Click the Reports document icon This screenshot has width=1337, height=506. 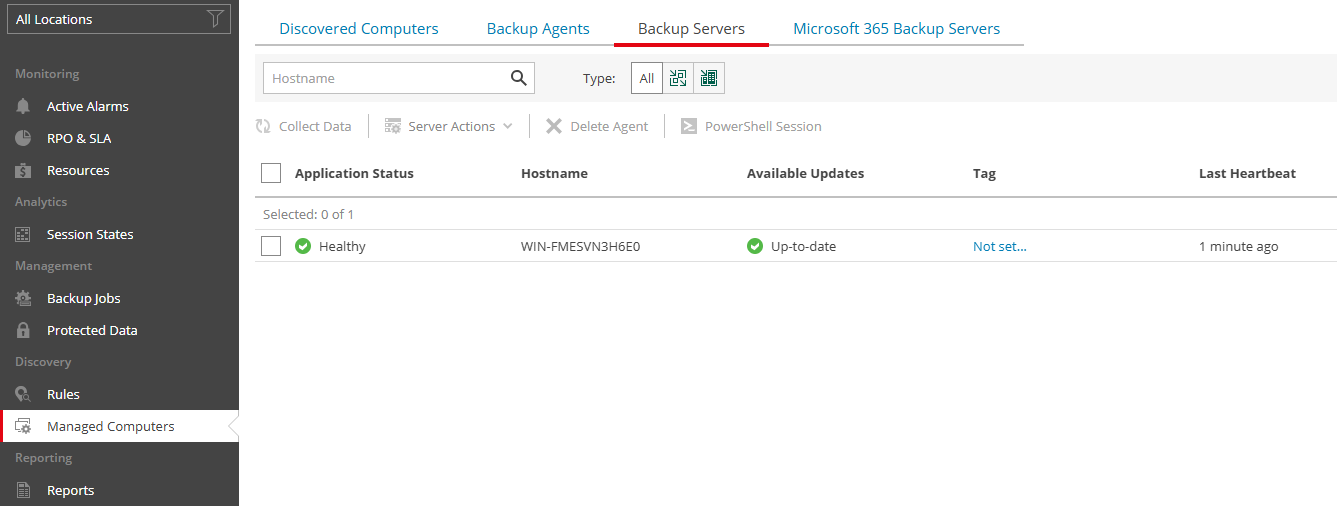23,490
